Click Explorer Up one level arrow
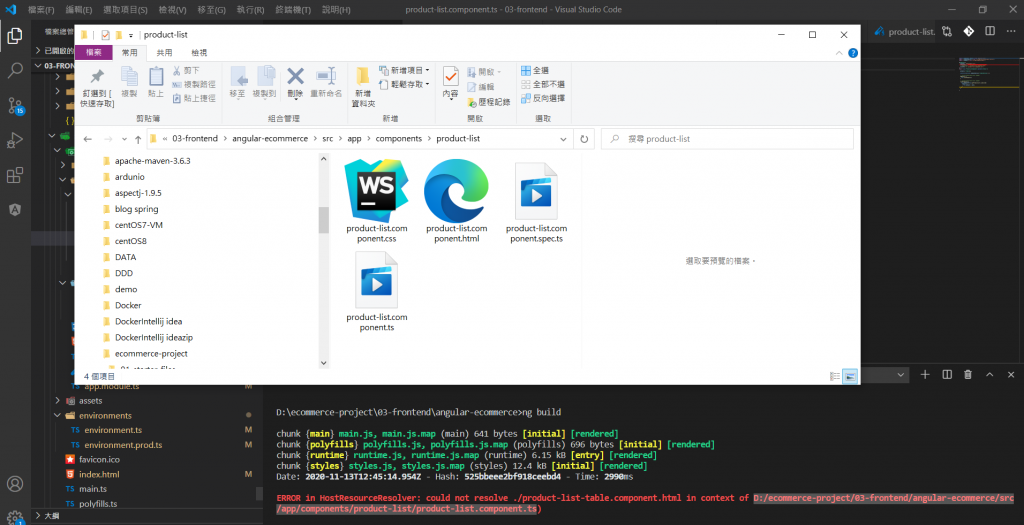Image resolution: width=1024 pixels, height=525 pixels. (x=138, y=139)
